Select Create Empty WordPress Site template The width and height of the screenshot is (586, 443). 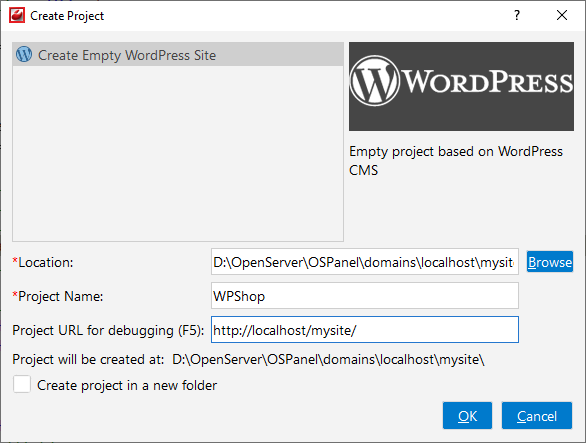point(178,55)
